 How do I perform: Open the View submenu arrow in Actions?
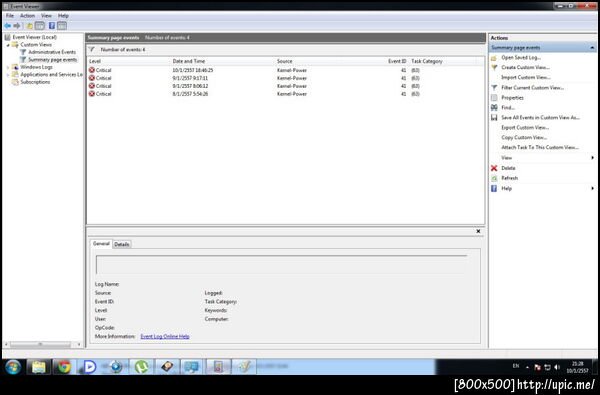tap(592, 158)
